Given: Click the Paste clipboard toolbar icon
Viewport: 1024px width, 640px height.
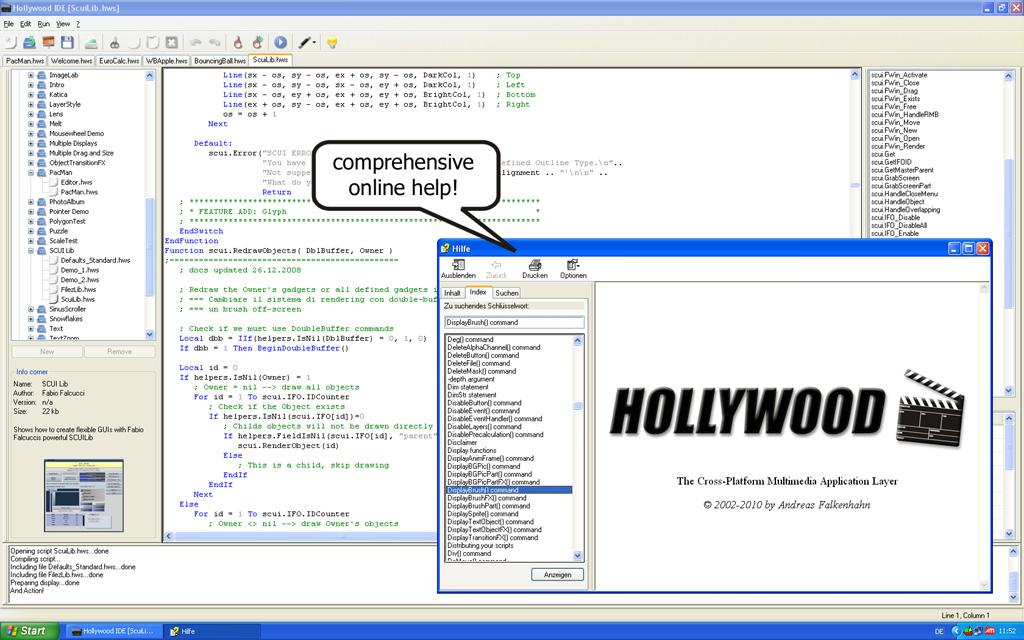Looking at the screenshot, I should pos(153,42).
